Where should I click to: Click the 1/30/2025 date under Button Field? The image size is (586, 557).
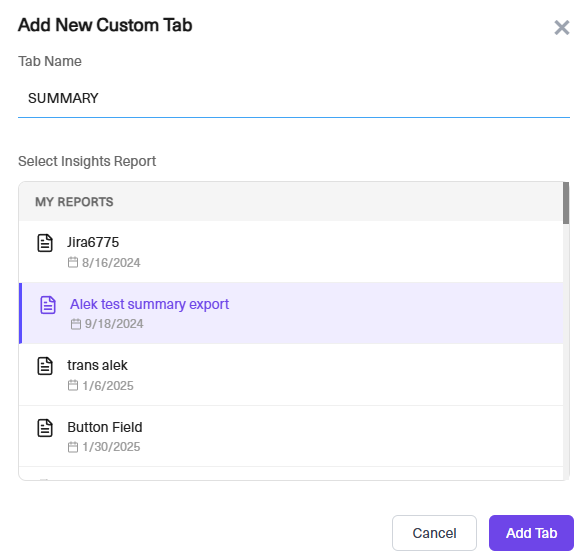(111, 447)
